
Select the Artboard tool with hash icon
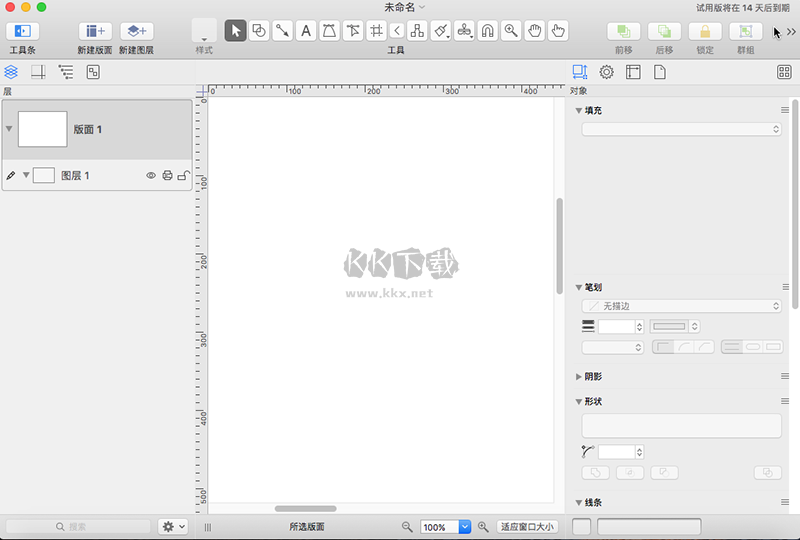pyautogui.click(x=376, y=31)
